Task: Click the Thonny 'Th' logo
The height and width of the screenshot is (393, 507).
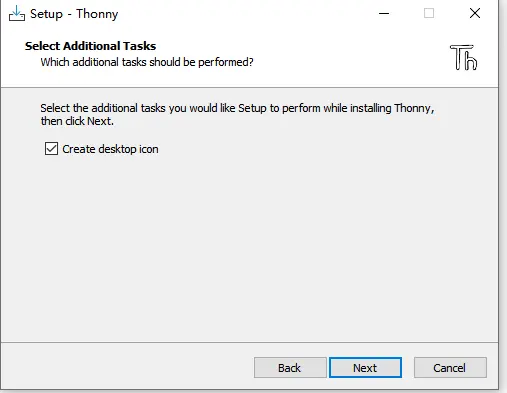Action: tap(464, 58)
